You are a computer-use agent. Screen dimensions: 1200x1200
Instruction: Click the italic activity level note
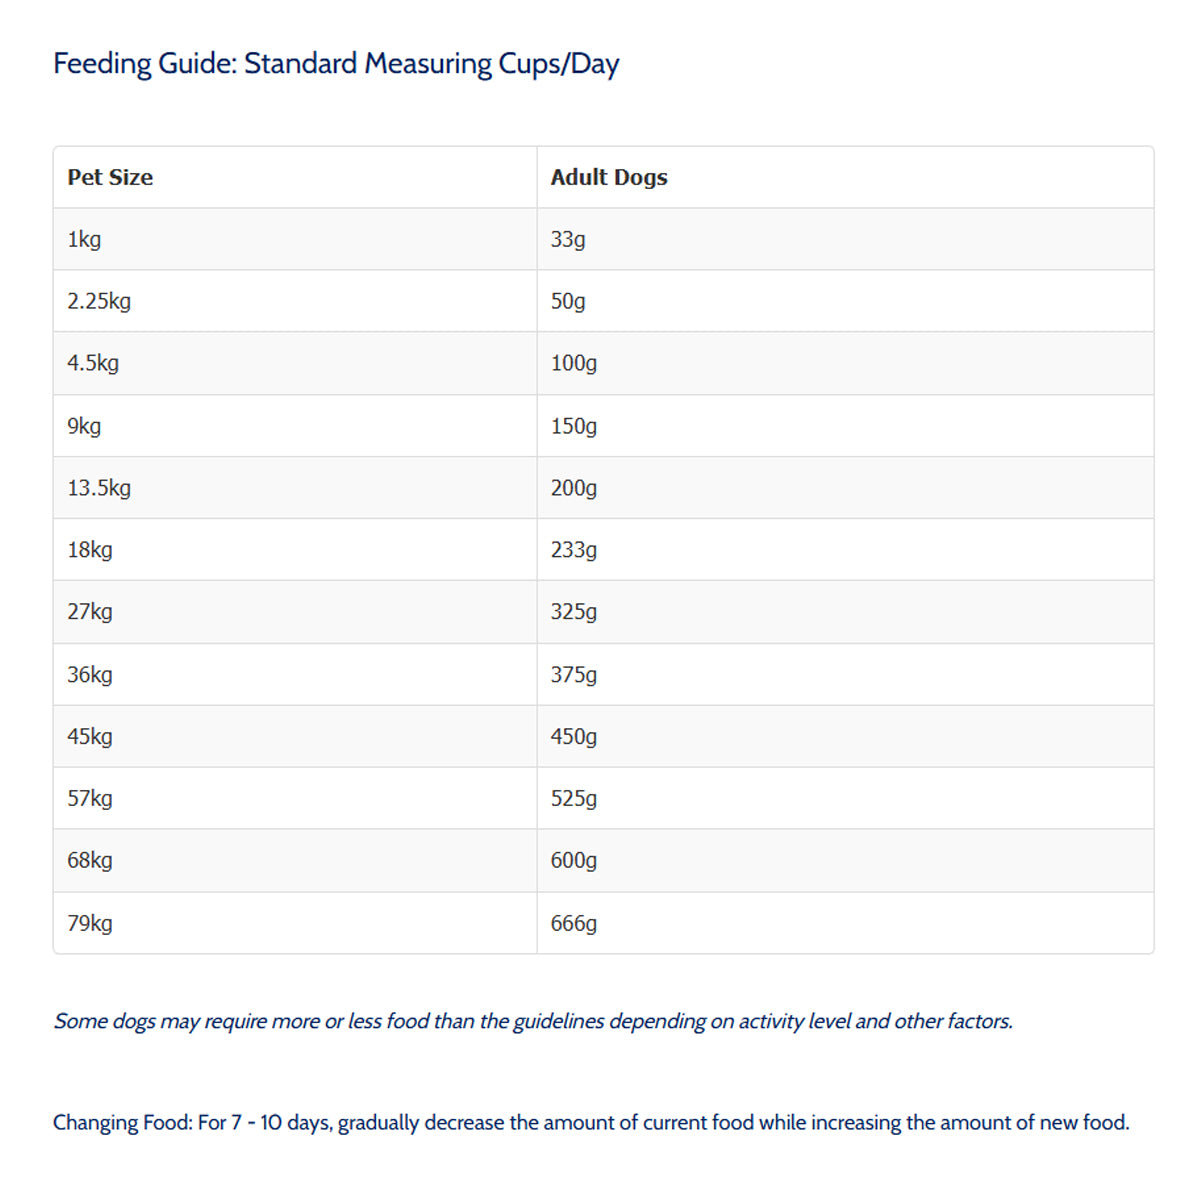point(533,1022)
